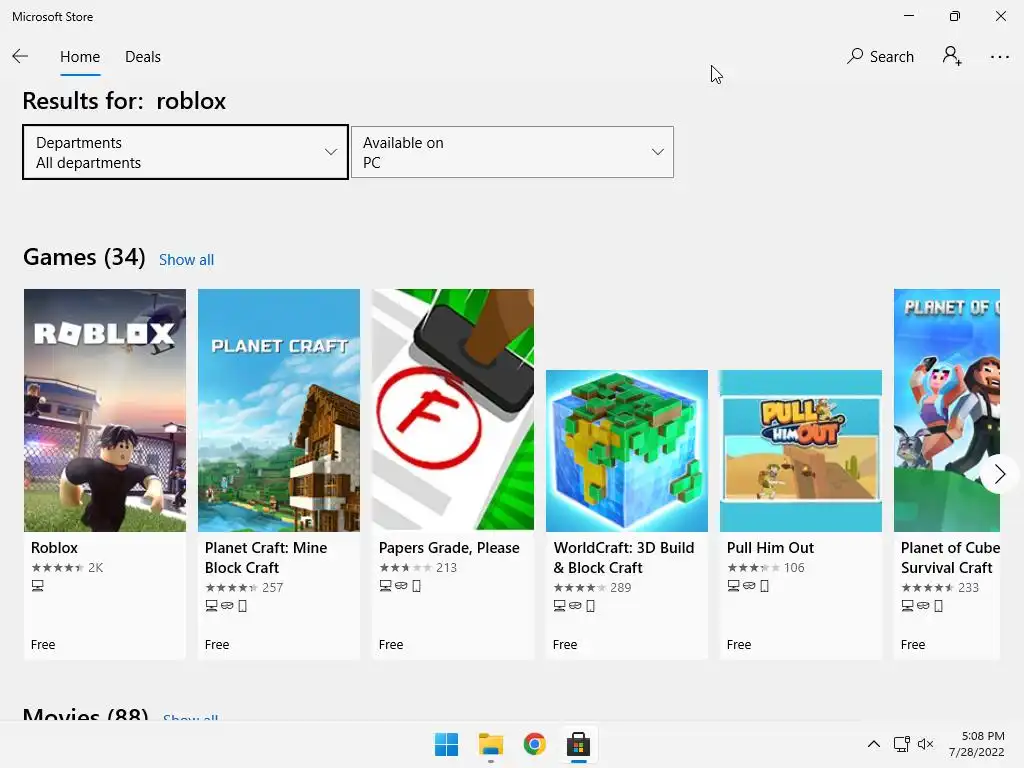
Task: Click Microsoft Store taskbar icon
Action: coord(578,744)
